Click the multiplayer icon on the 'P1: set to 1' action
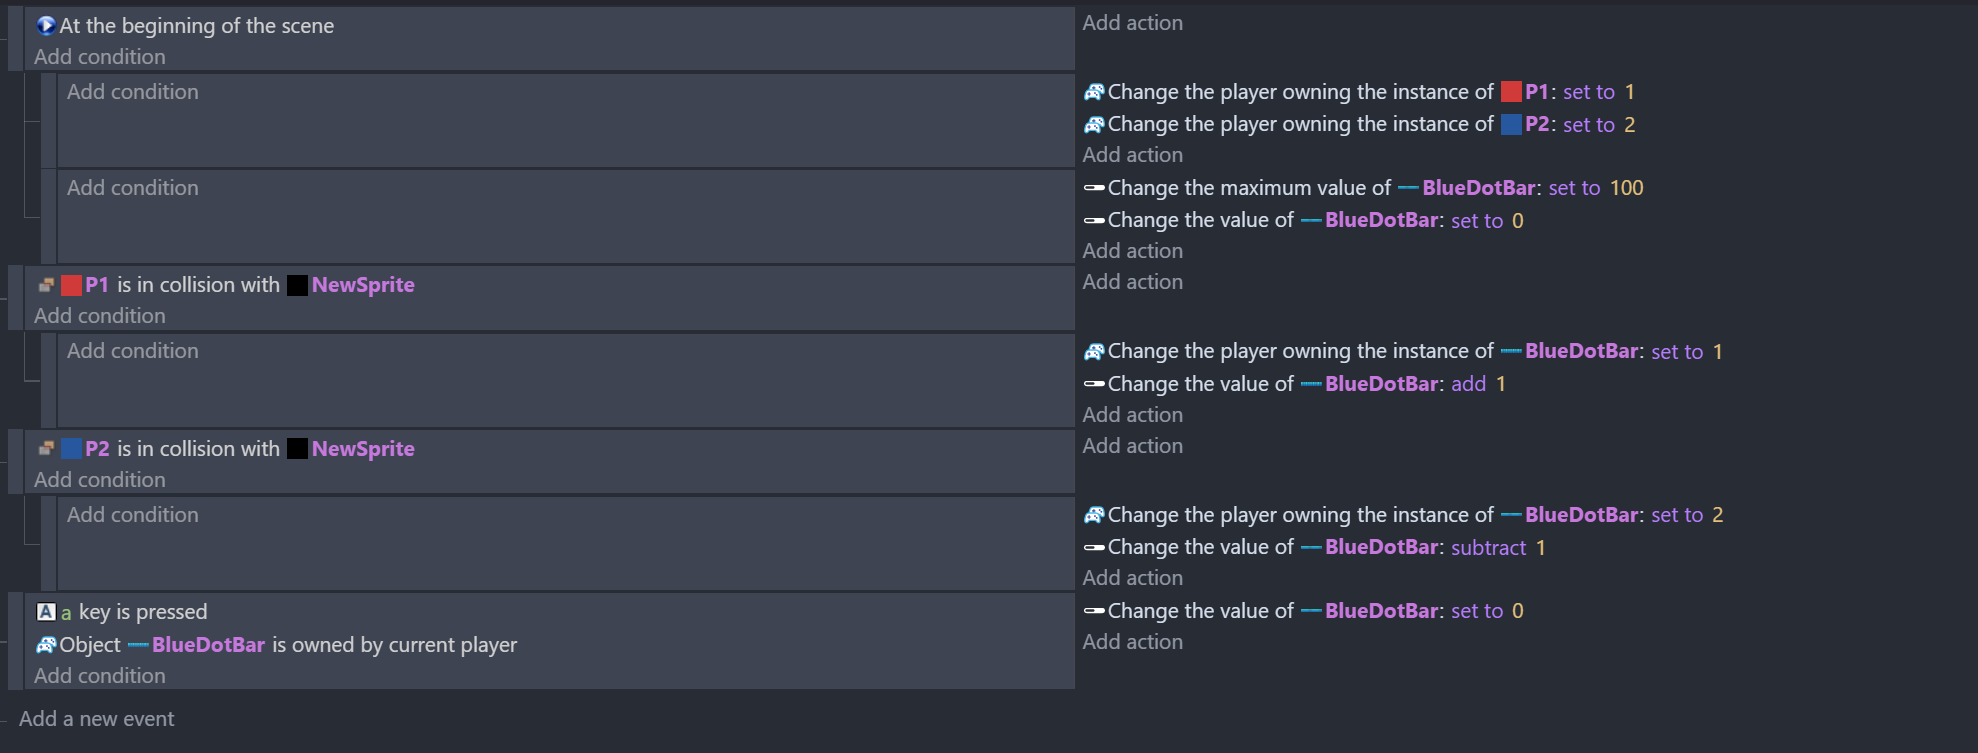1978x753 pixels. 1094,92
